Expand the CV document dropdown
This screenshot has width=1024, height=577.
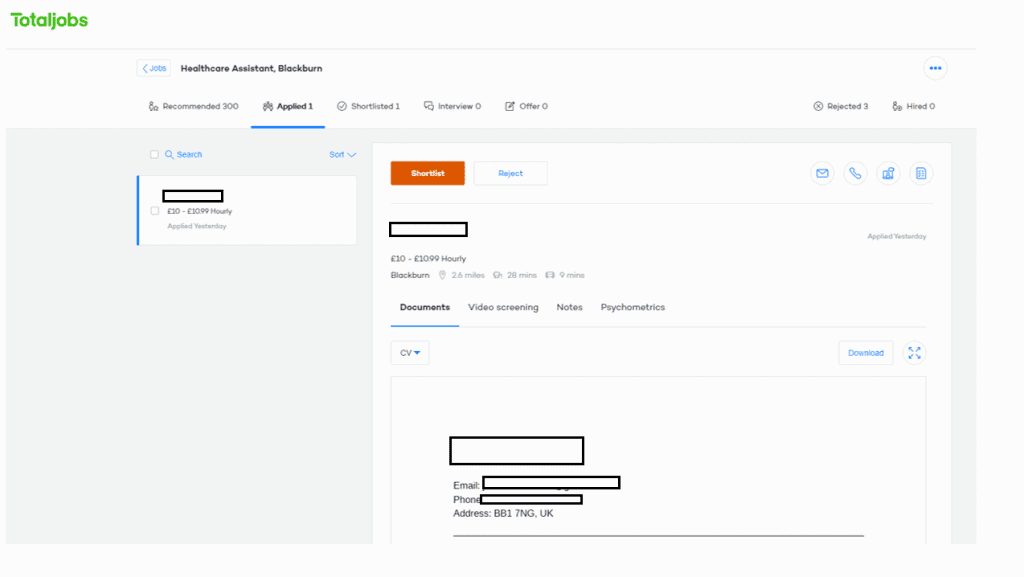pos(410,353)
